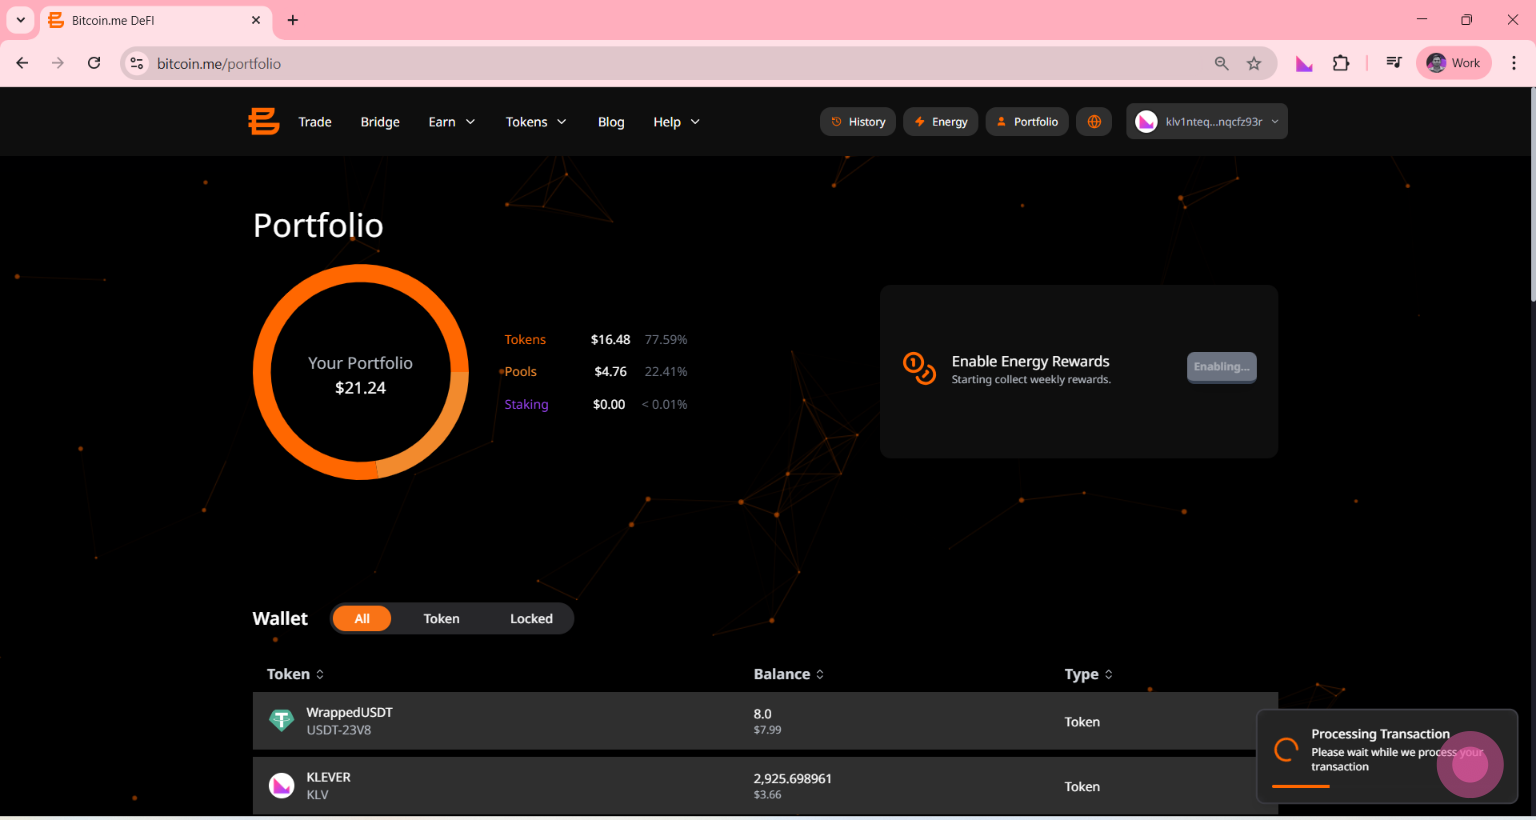Viewport: 1536px width, 820px height.
Task: Select the All wallet filter
Action: 362,619
